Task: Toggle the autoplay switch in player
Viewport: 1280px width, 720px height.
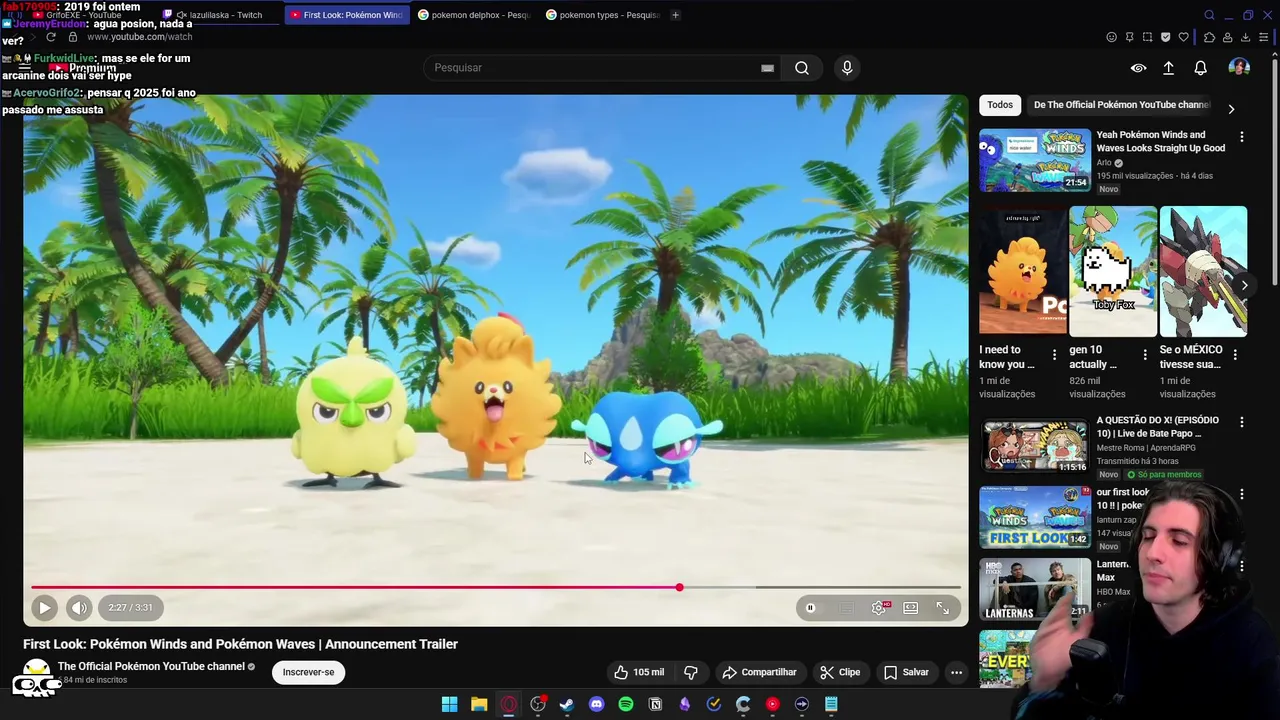Action: click(811, 608)
